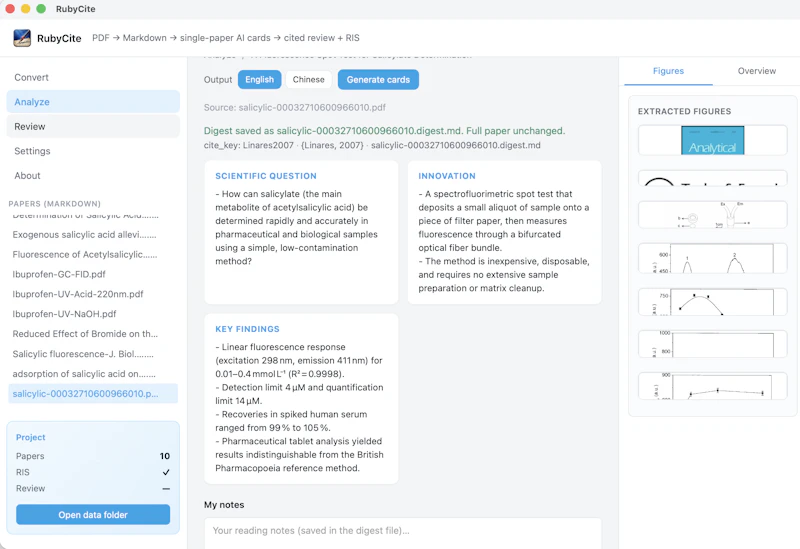
Task: Click the 'Digest saved as' status message
Action: [384, 131]
